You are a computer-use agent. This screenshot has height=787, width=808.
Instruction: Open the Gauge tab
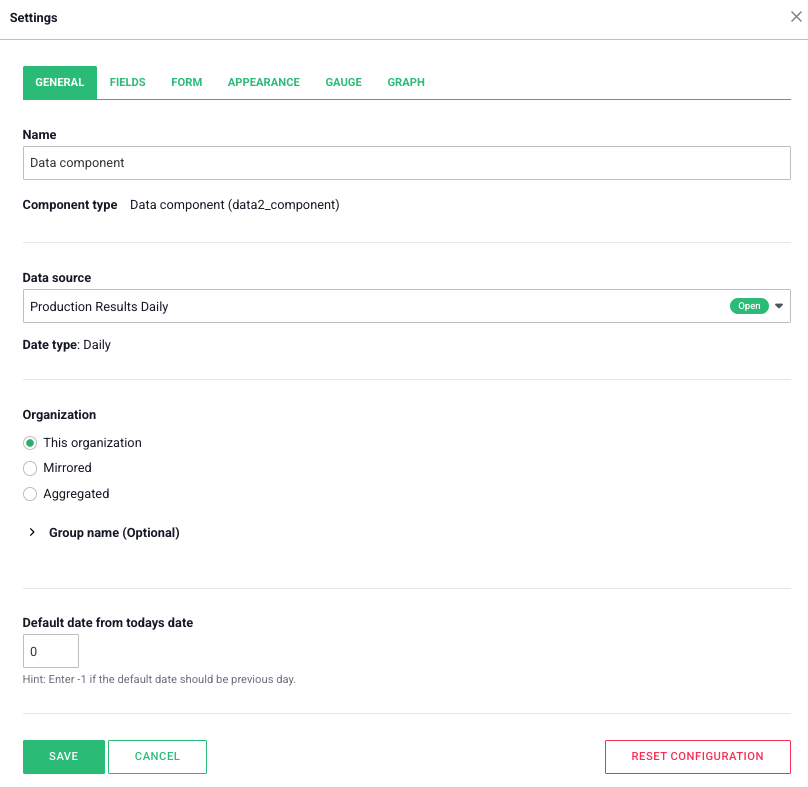pyautogui.click(x=344, y=82)
